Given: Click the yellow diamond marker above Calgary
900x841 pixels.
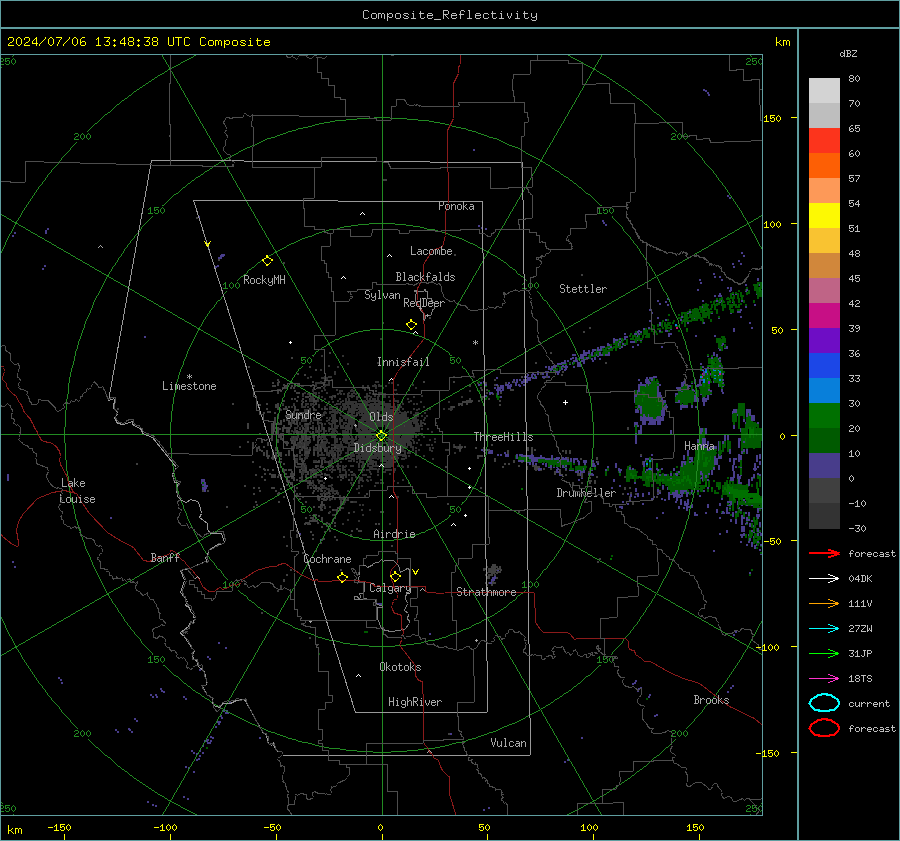Looking at the screenshot, I should [395, 576].
